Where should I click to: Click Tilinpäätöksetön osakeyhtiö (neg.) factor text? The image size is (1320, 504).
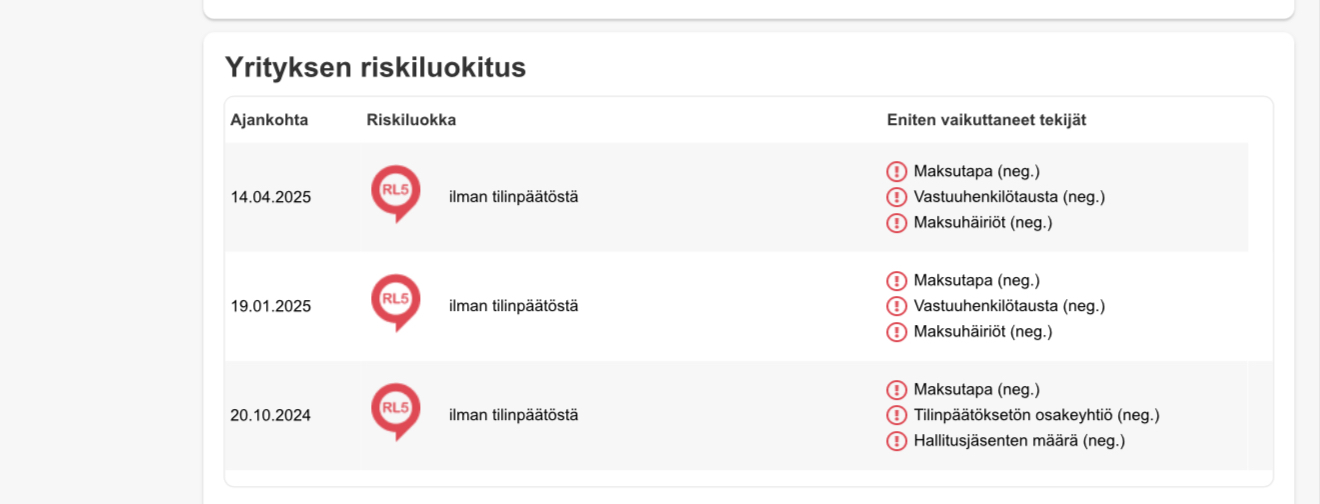click(1036, 415)
